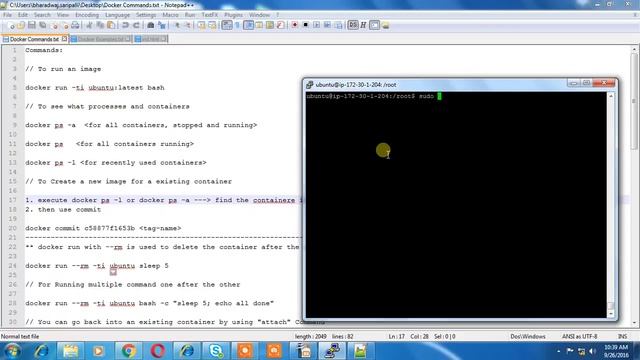
Task: Create a new document from the Notepad++ toolbar
Action: pyautogui.click(x=11, y=25)
